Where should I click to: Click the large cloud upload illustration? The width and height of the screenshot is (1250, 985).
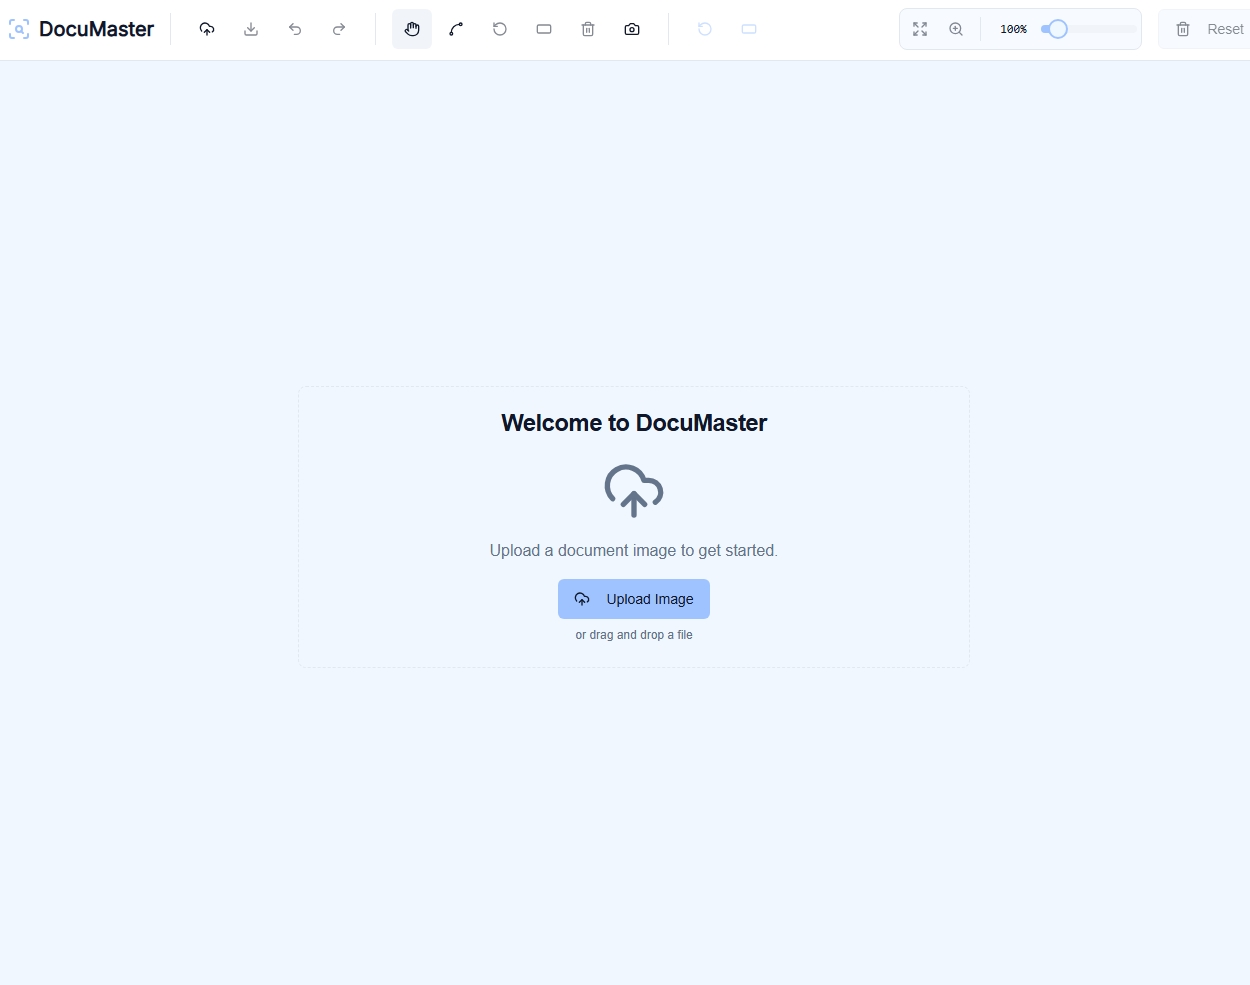(x=634, y=490)
